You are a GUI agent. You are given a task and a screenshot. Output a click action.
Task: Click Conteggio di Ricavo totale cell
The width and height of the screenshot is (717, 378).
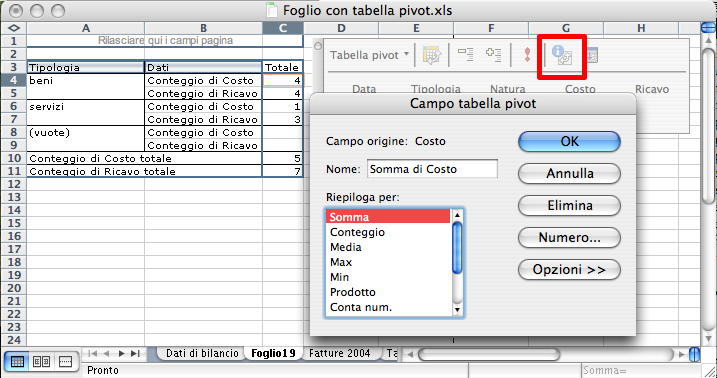point(144,171)
